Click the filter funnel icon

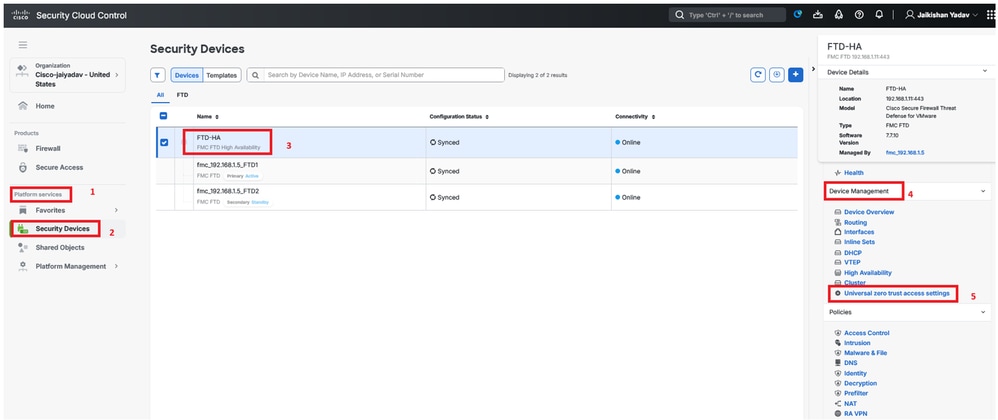click(158, 75)
